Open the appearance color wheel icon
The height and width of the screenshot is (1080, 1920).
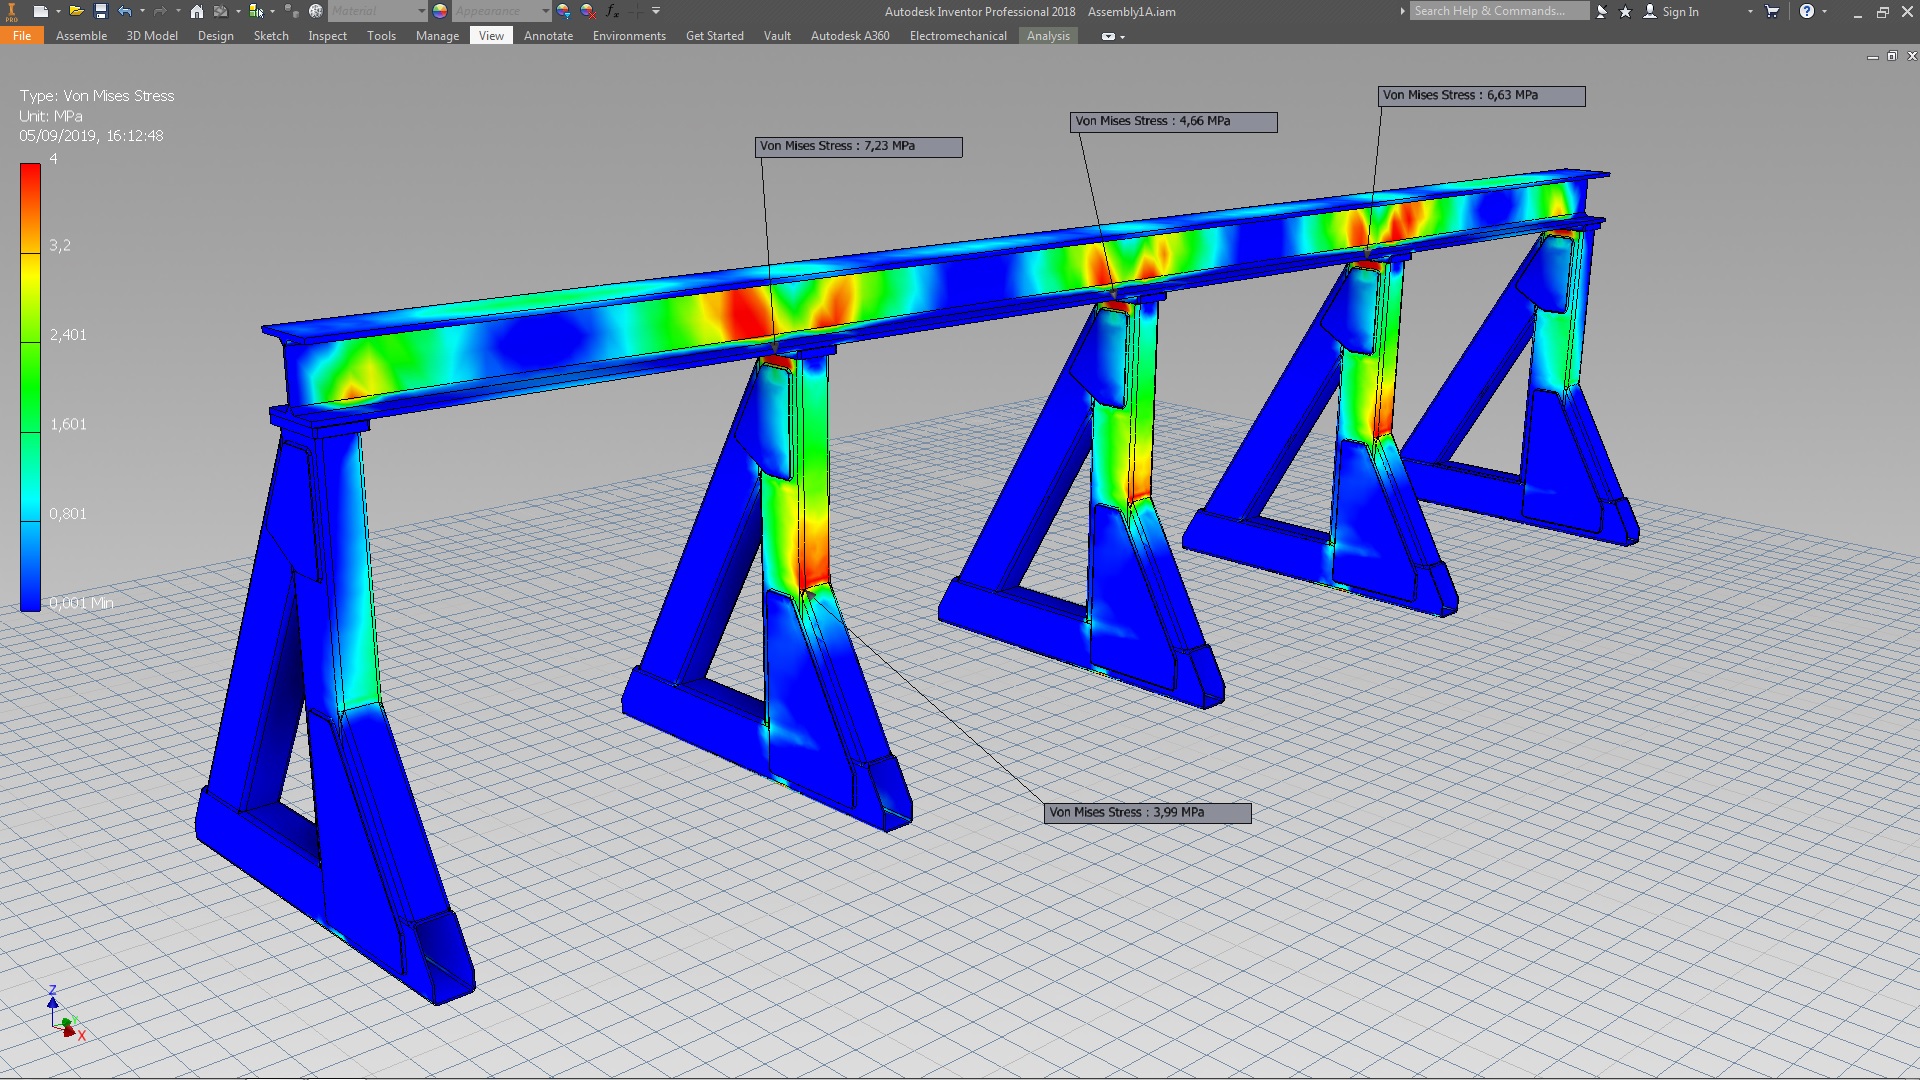click(440, 11)
